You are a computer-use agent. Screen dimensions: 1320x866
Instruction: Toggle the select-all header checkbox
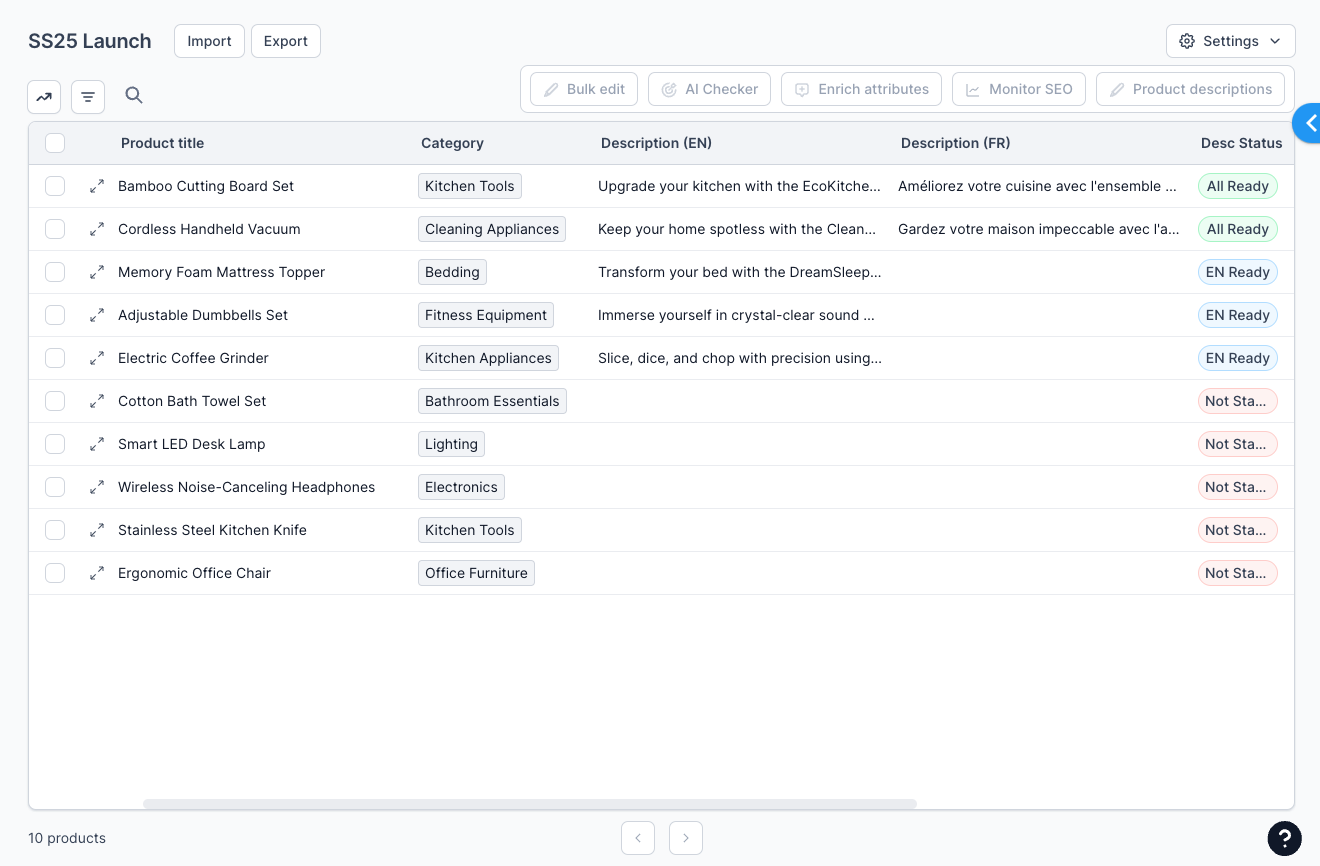[x=55, y=143]
